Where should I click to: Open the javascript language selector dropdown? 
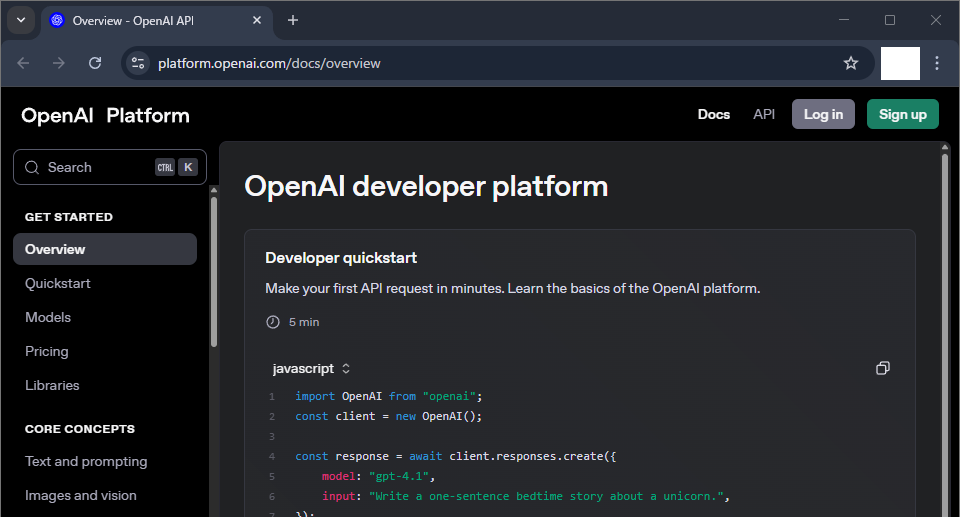(311, 369)
